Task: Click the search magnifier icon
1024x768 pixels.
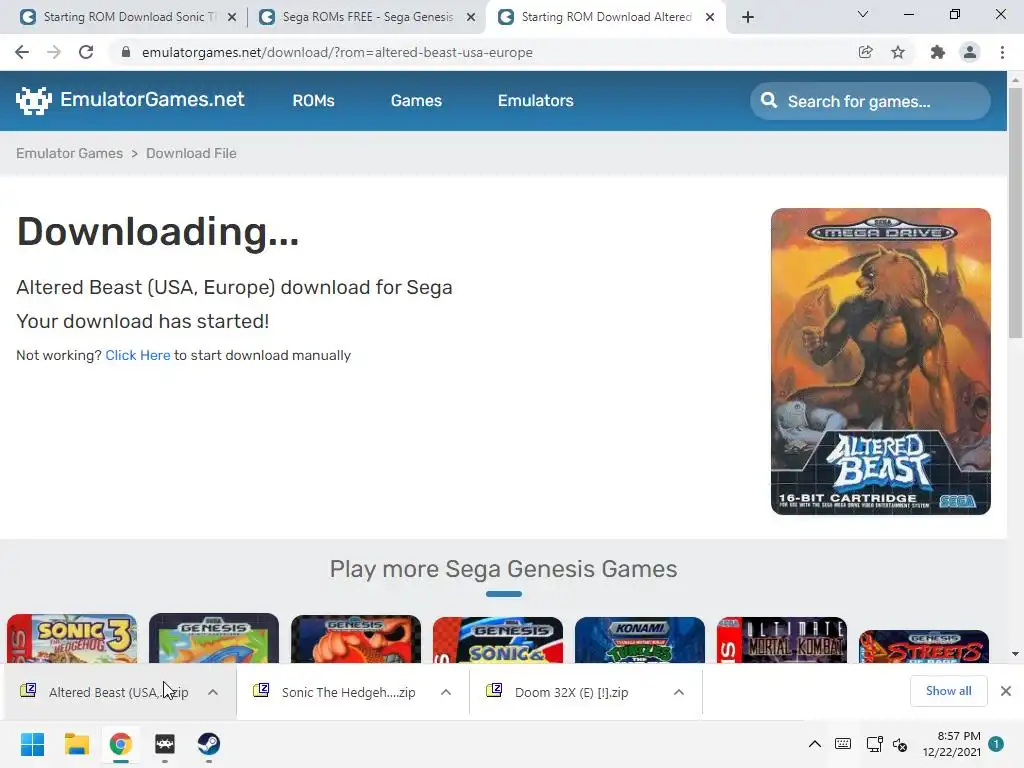Action: click(x=769, y=101)
